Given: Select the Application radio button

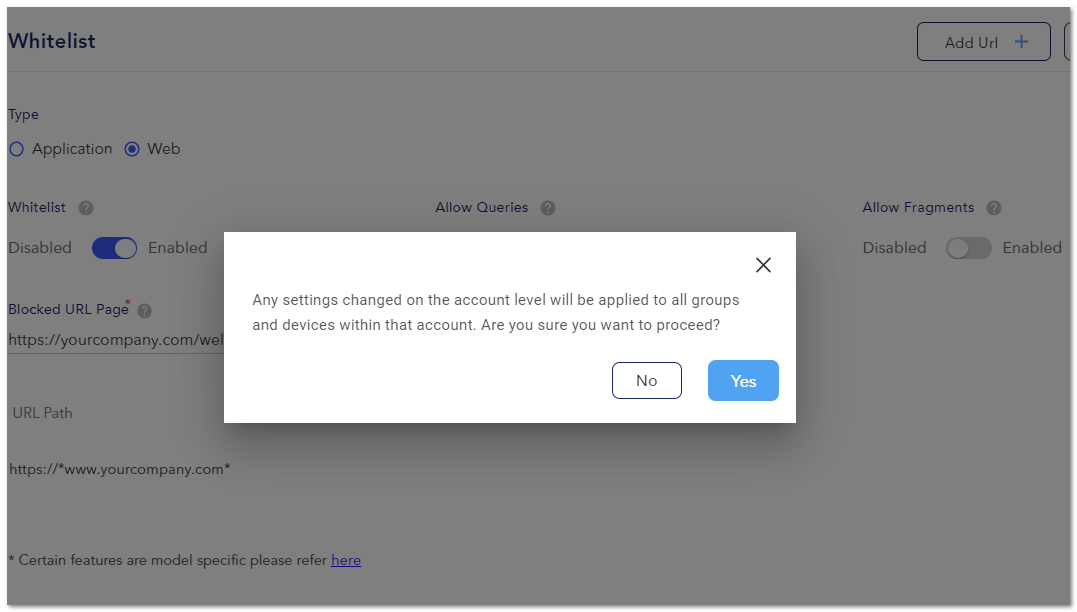Looking at the screenshot, I should tap(16, 149).
